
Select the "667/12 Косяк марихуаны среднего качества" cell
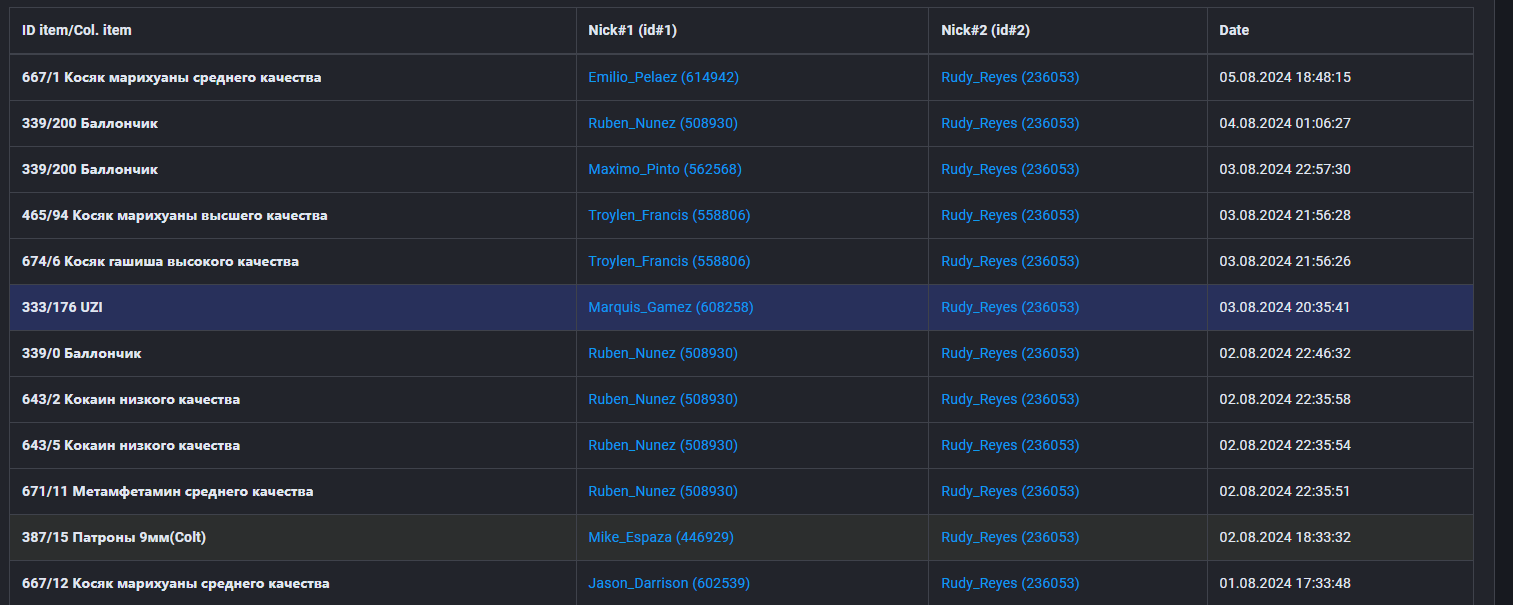[x=175, y=583]
